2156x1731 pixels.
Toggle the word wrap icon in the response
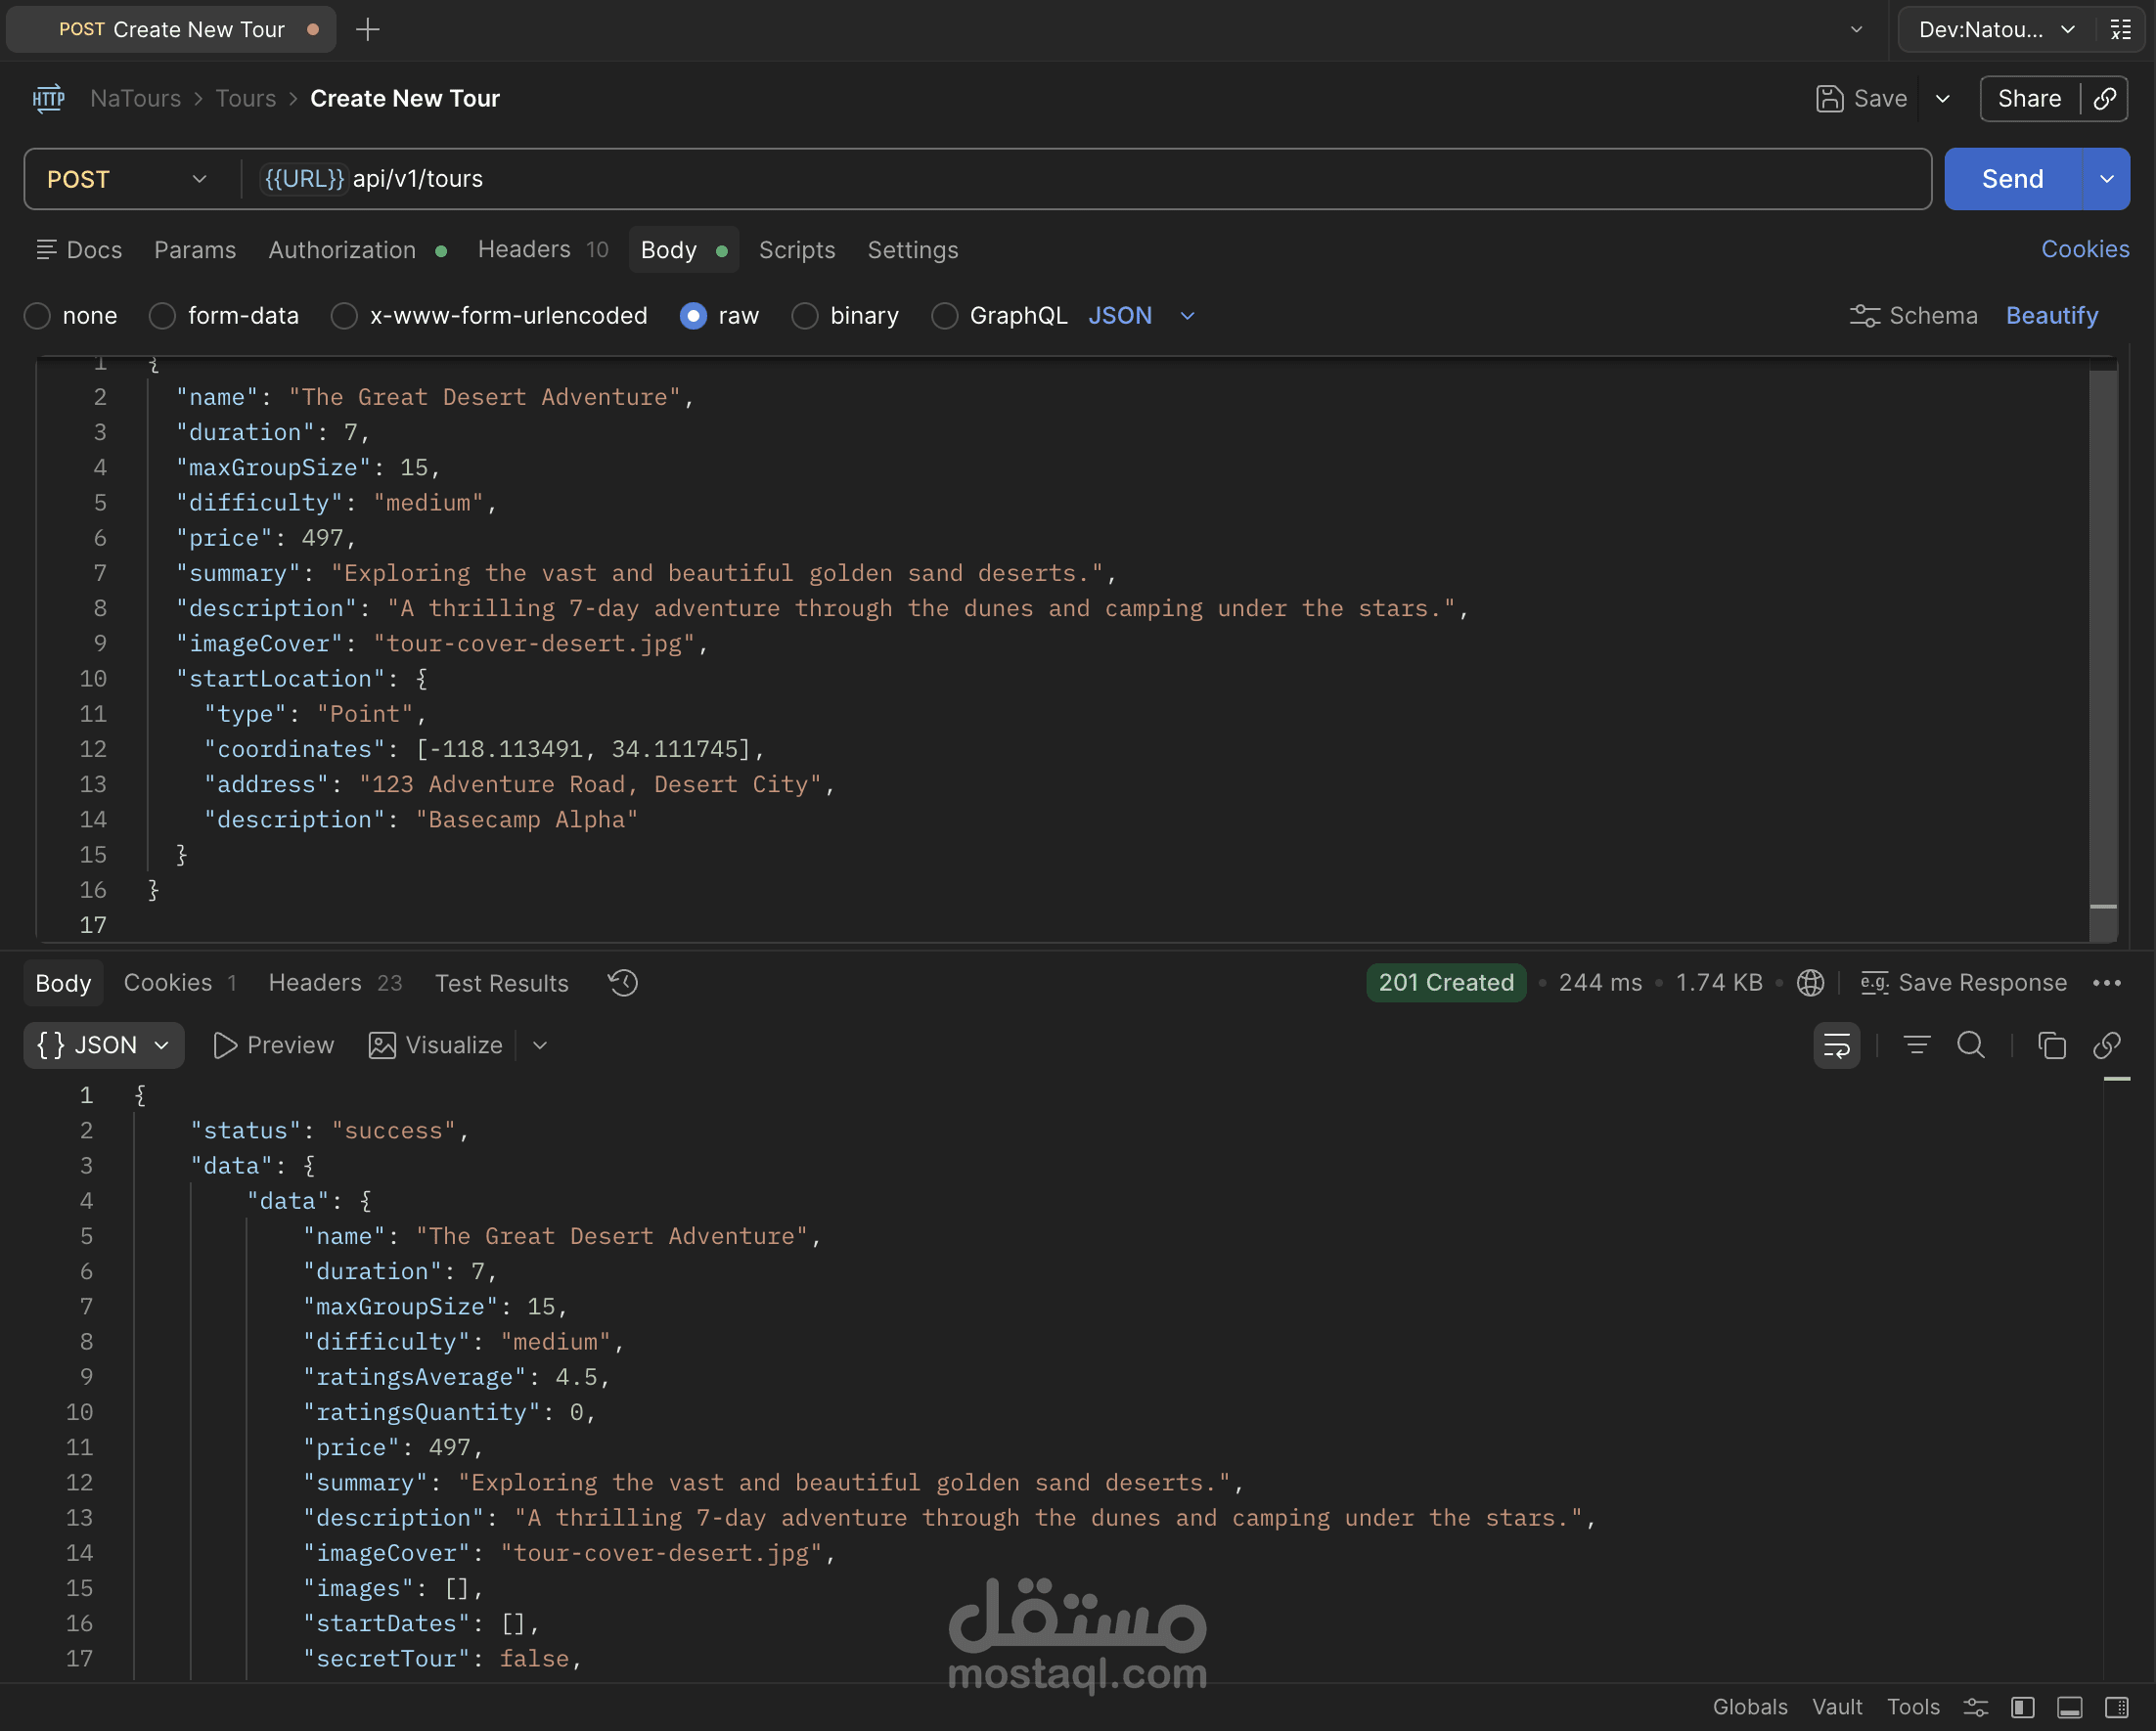pos(1836,1045)
